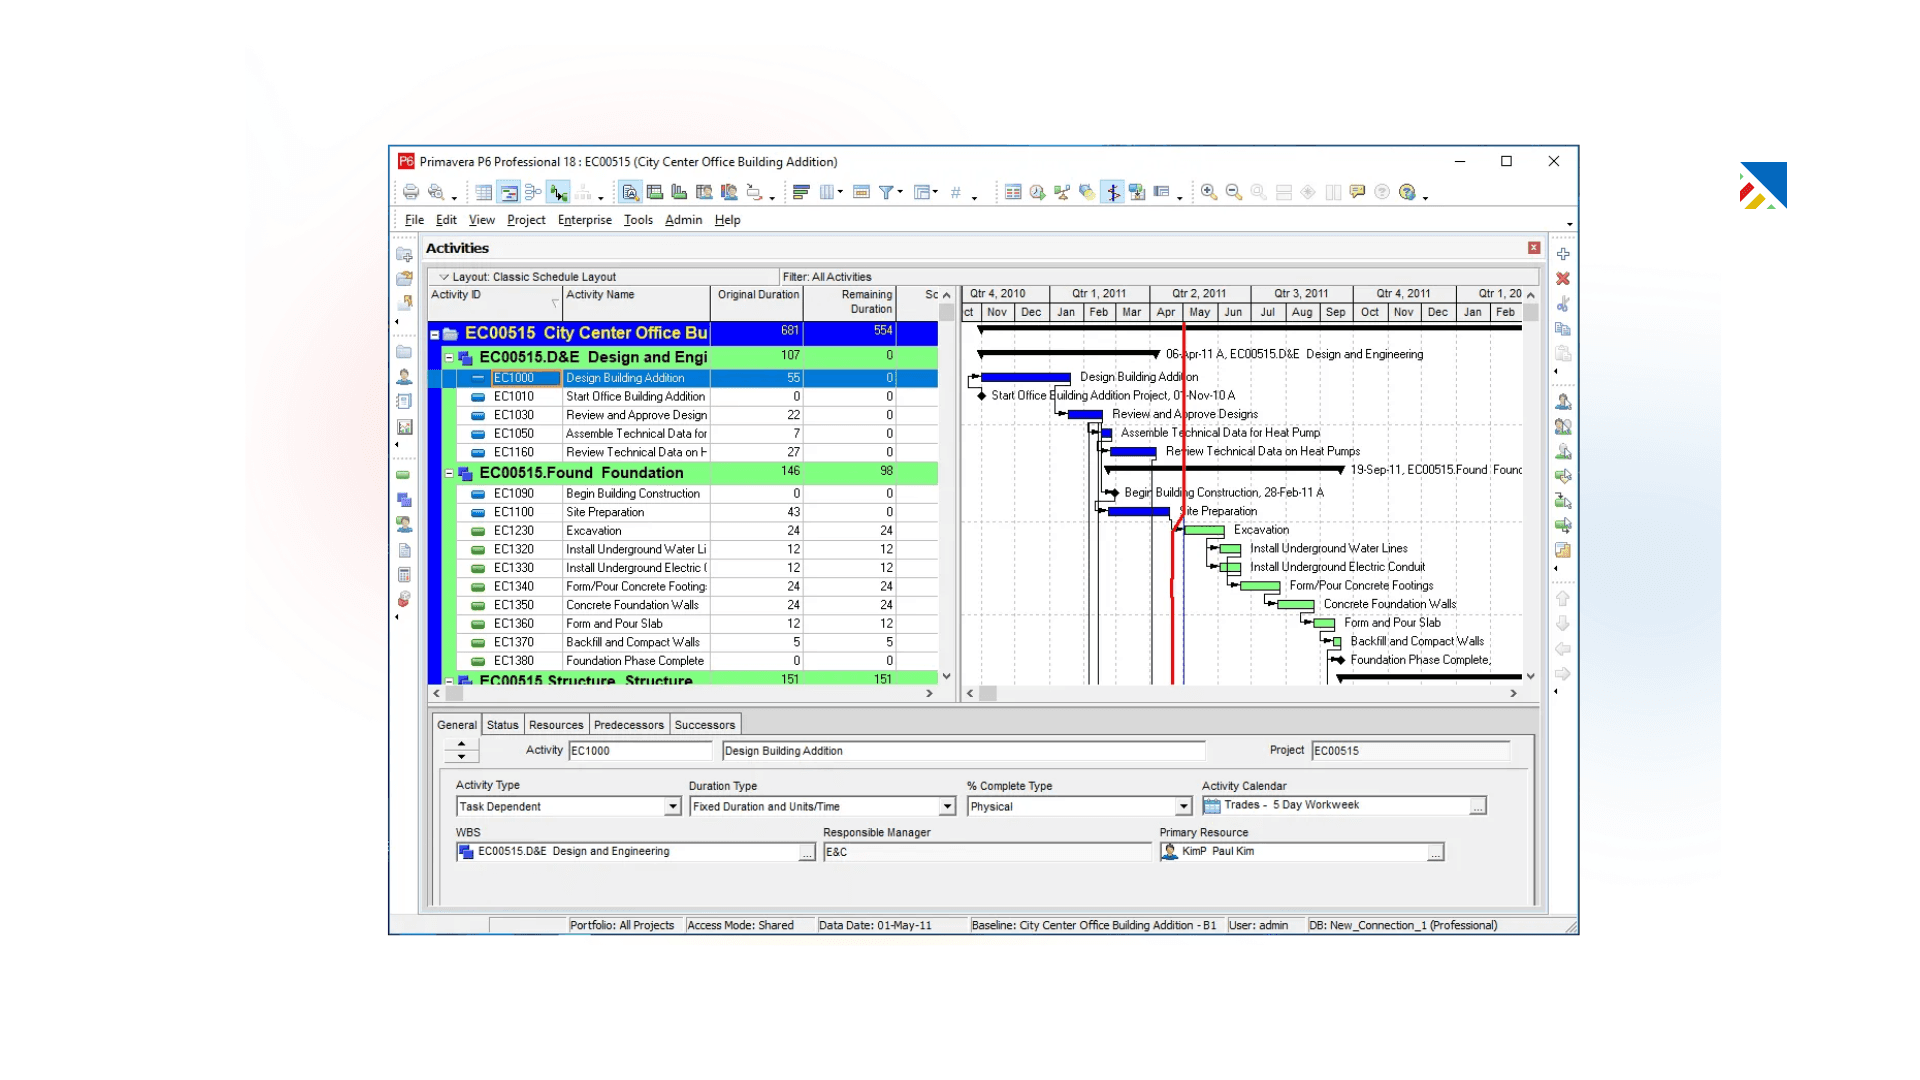Add a new activity with the plus icon

[1562, 254]
